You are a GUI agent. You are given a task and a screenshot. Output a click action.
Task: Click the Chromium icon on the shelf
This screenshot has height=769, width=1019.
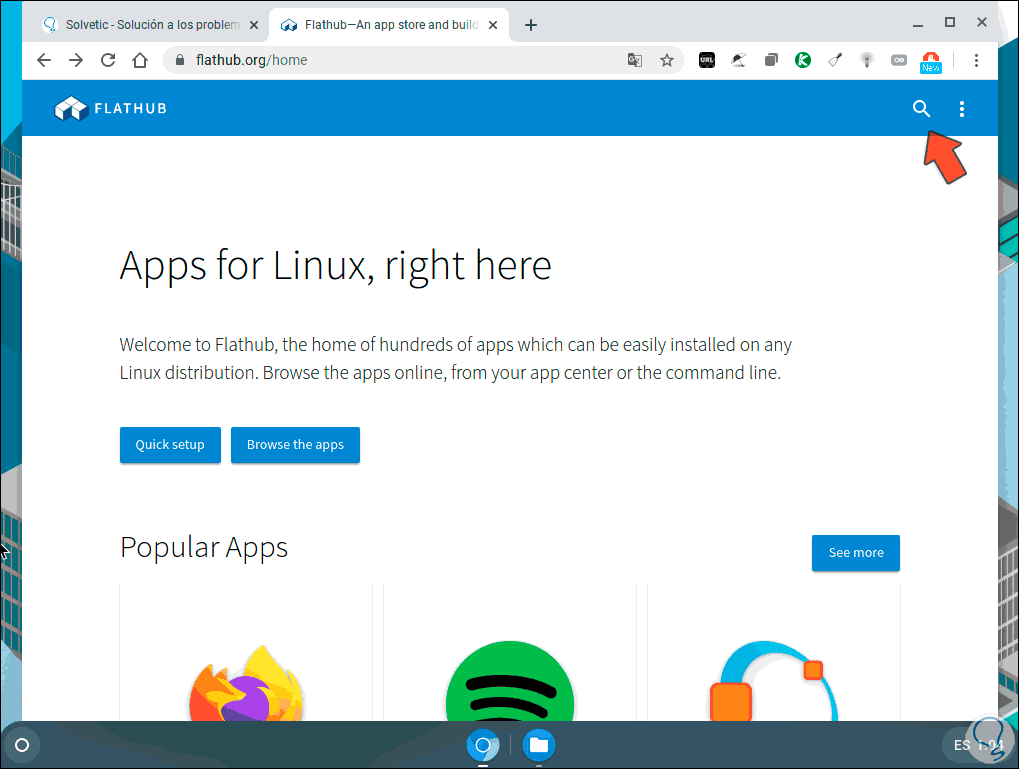[483, 745]
